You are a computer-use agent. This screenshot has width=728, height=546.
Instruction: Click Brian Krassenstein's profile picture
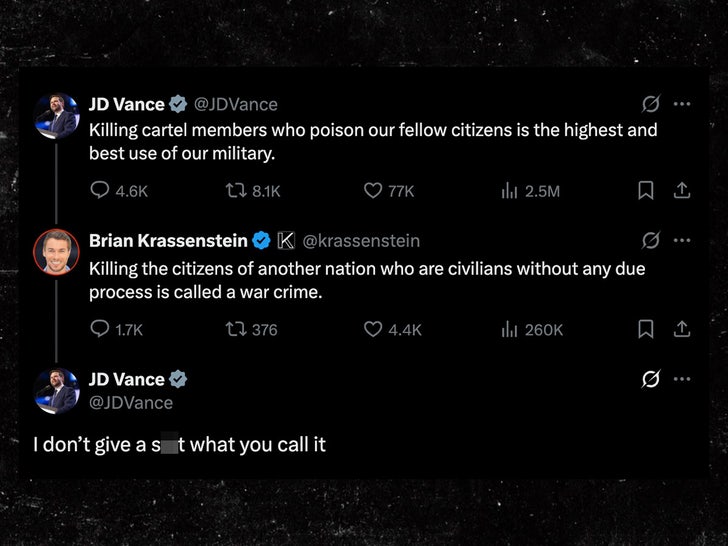coord(56,252)
